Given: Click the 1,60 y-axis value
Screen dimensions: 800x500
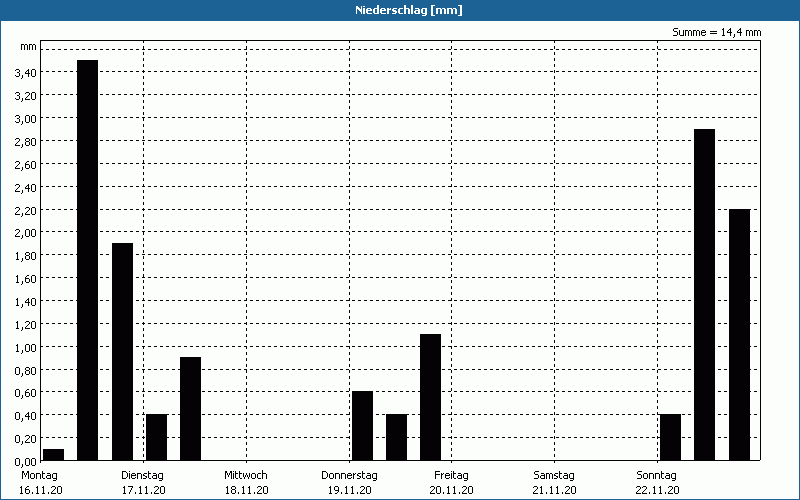Looking at the screenshot, I should (x=26, y=279).
